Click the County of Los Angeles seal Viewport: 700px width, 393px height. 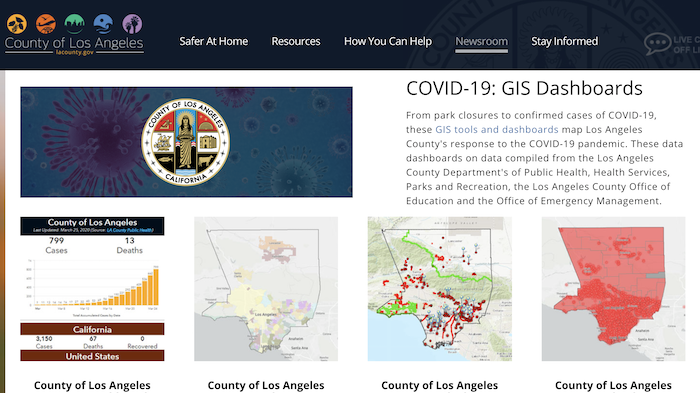click(x=186, y=142)
